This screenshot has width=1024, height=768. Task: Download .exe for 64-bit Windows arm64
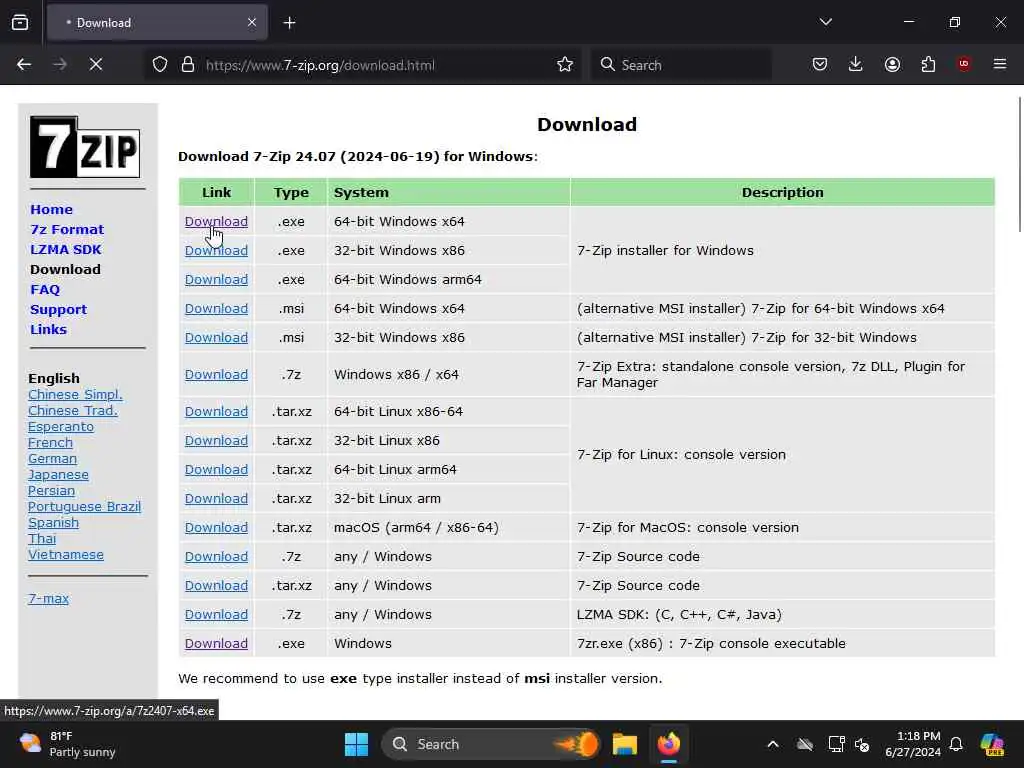point(216,280)
